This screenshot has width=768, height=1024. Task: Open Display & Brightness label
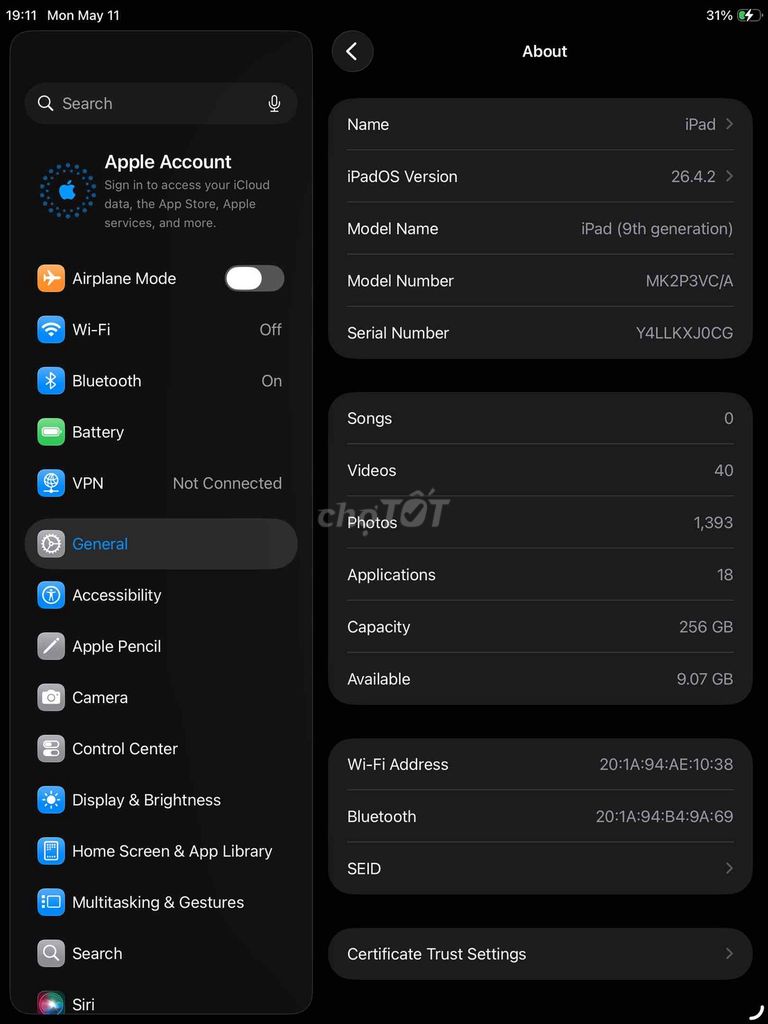[146, 800]
